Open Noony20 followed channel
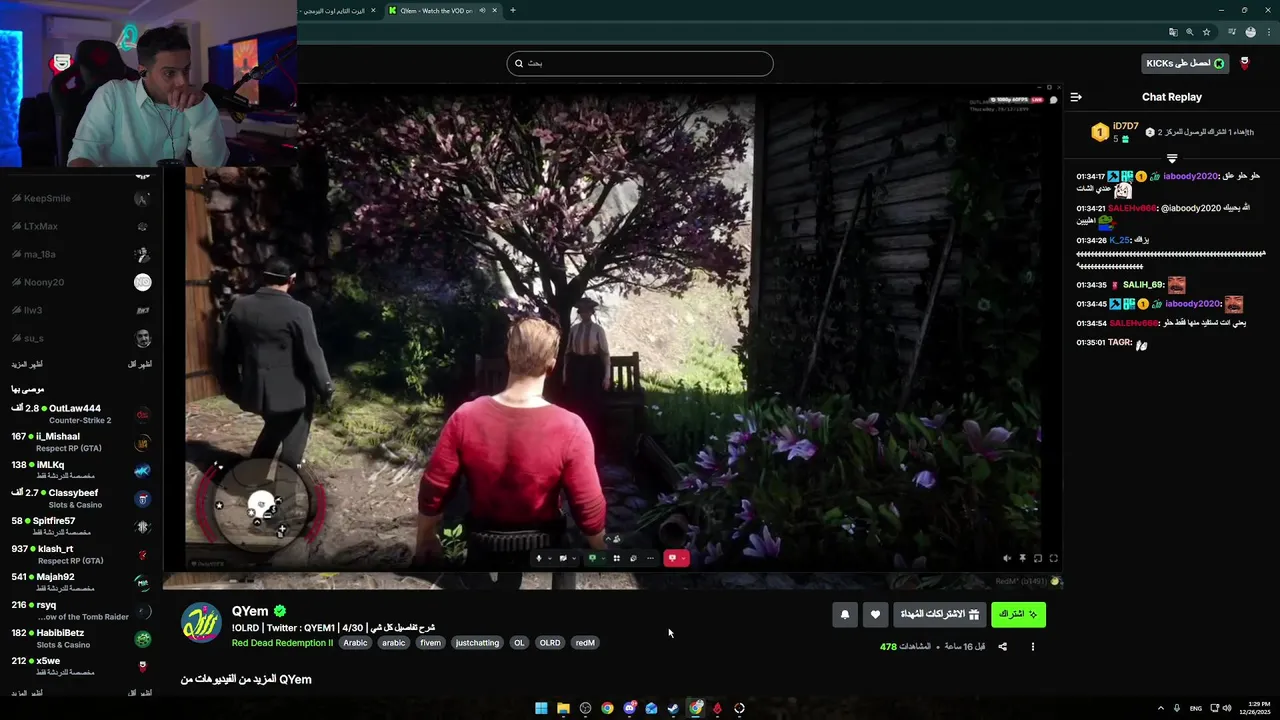 (81, 282)
